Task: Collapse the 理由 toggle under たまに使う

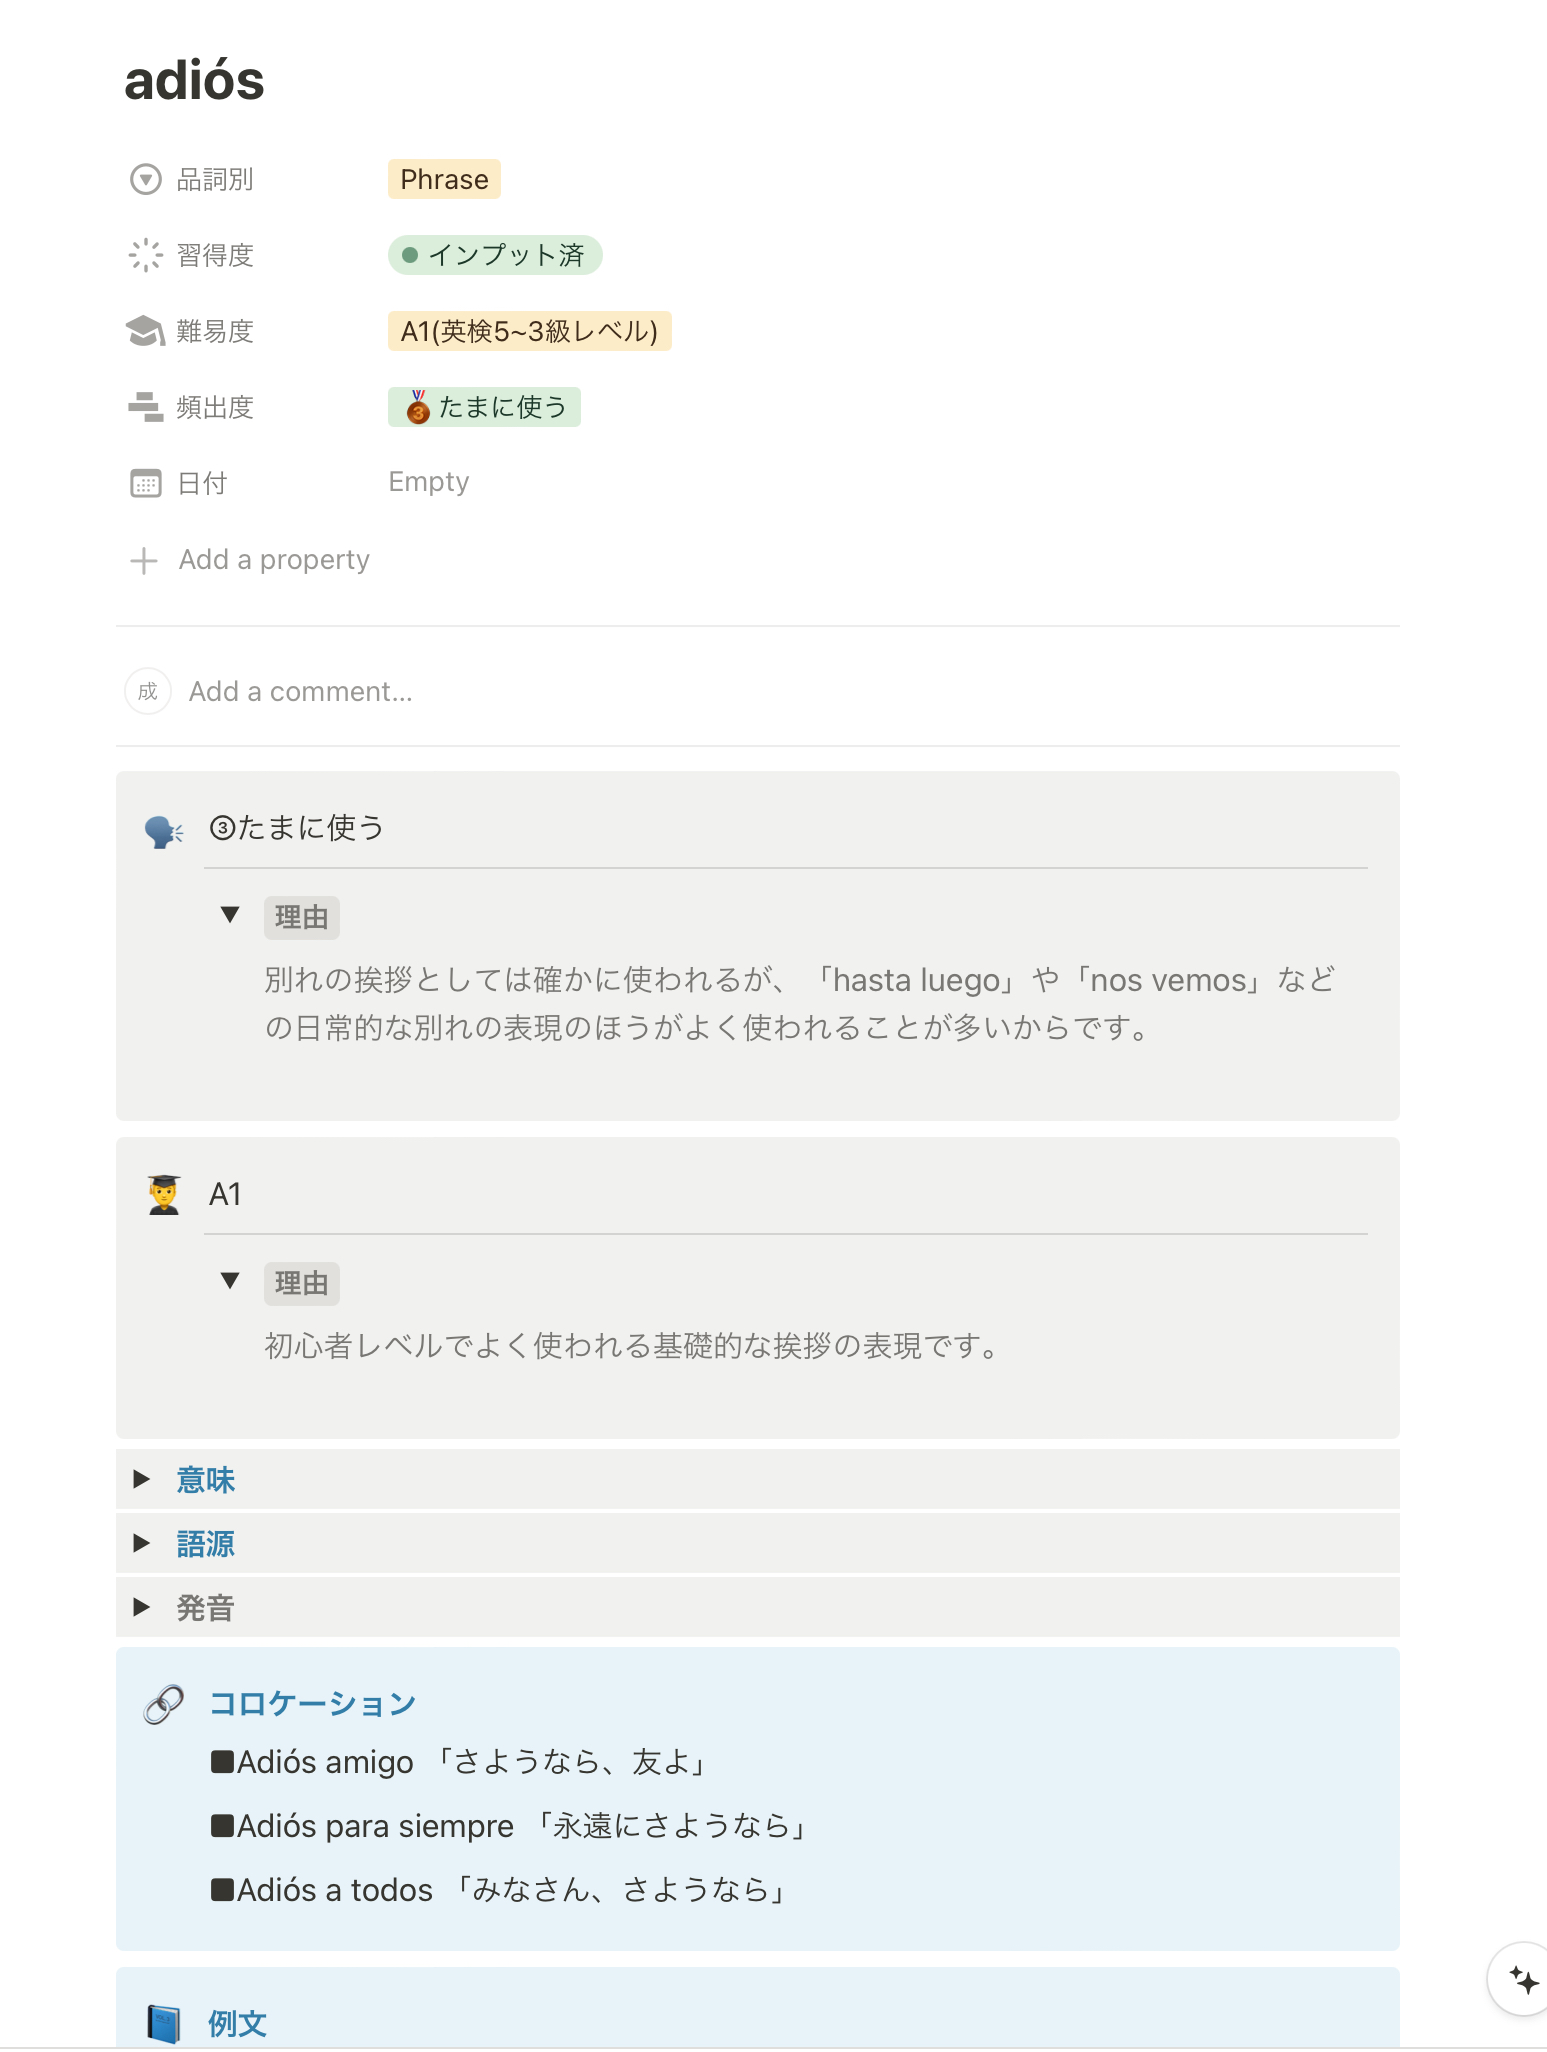Action: pyautogui.click(x=230, y=915)
